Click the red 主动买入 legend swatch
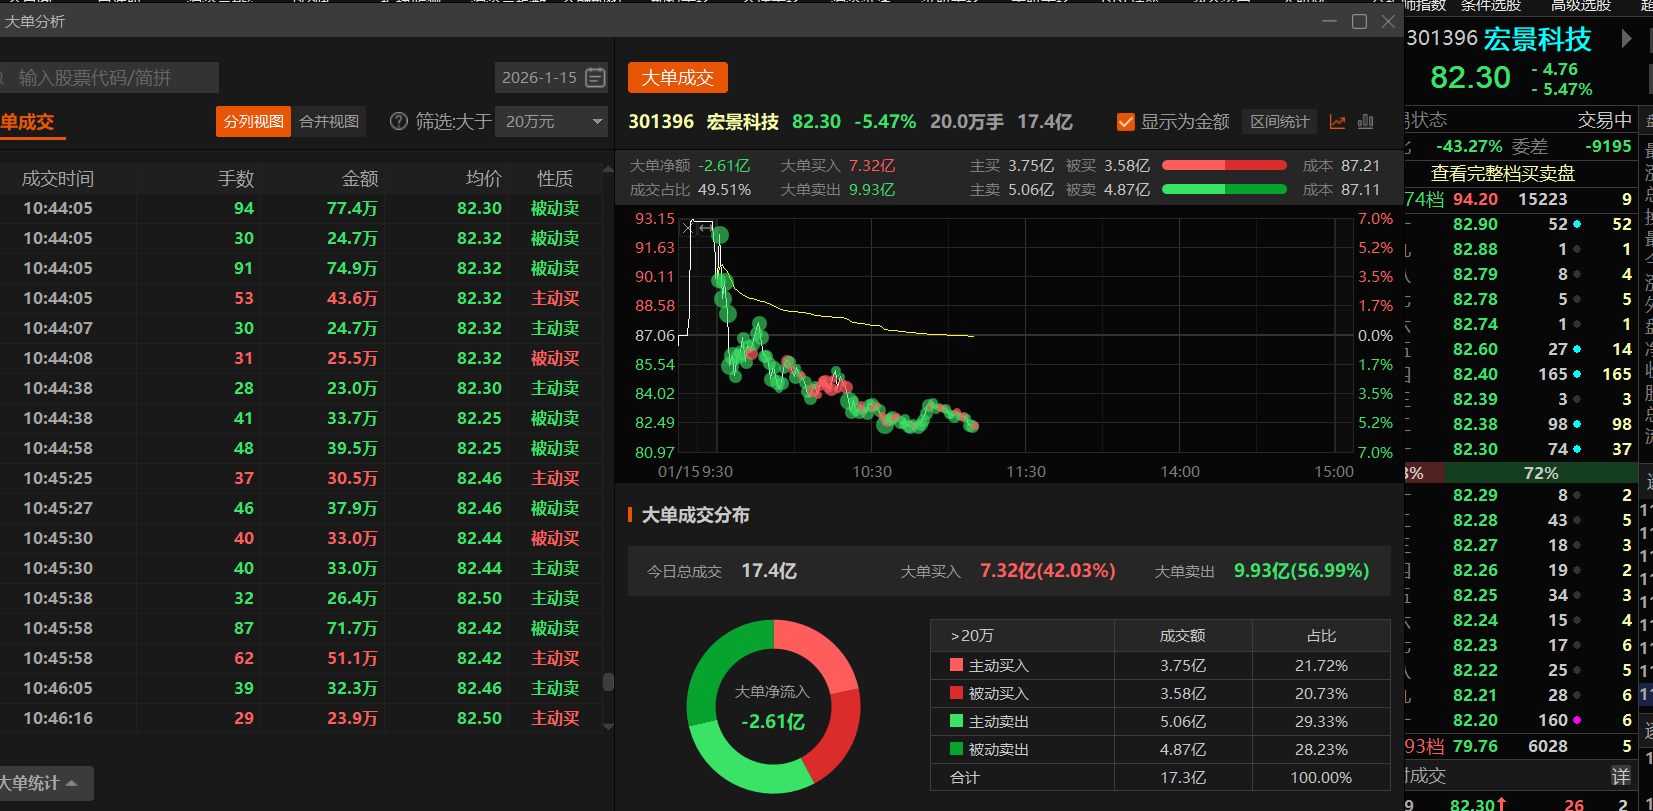Viewport: 1653px width, 811px height. tap(956, 665)
